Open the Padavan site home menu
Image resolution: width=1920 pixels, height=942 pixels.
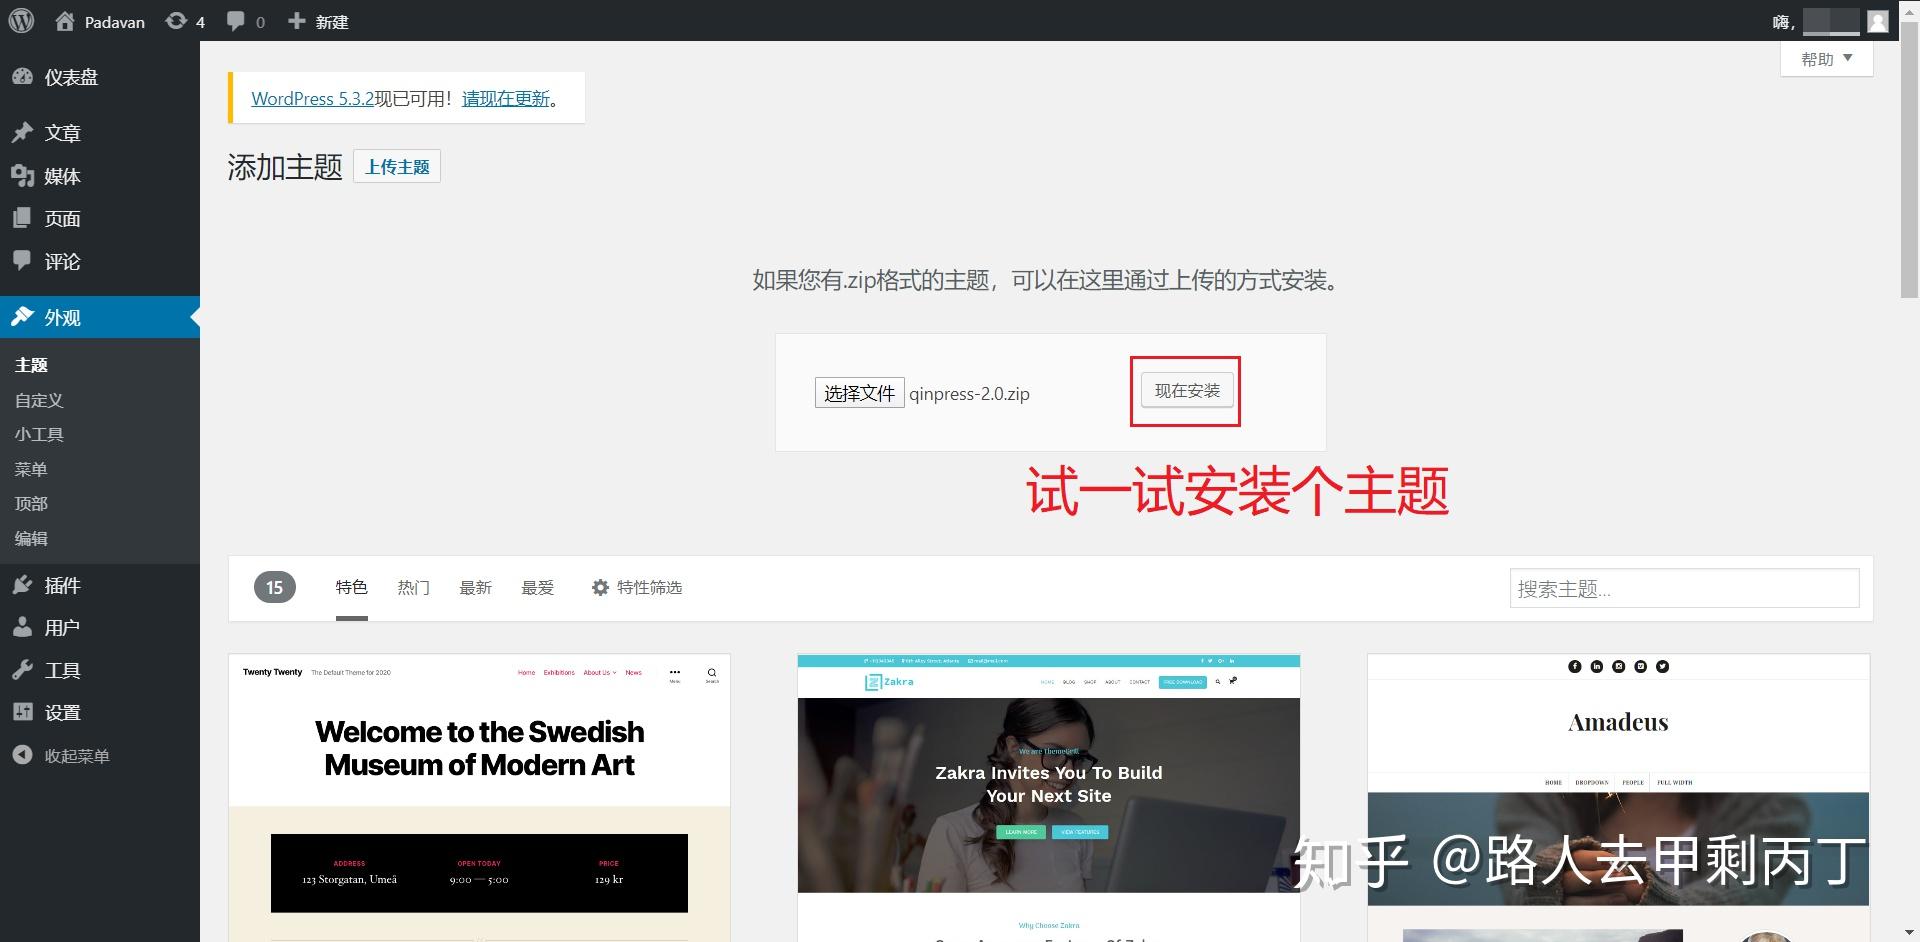click(100, 21)
